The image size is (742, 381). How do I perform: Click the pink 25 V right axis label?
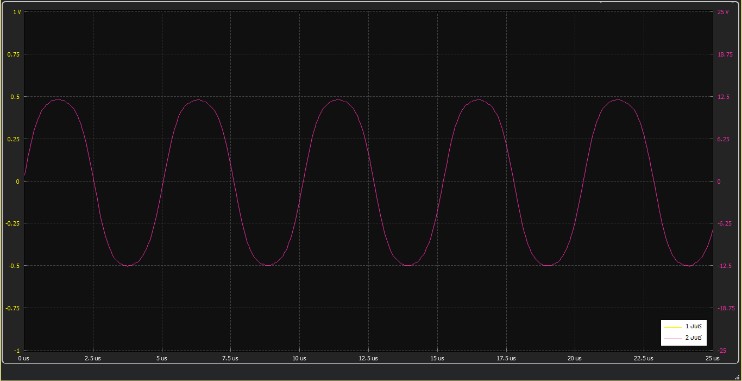tap(722, 12)
